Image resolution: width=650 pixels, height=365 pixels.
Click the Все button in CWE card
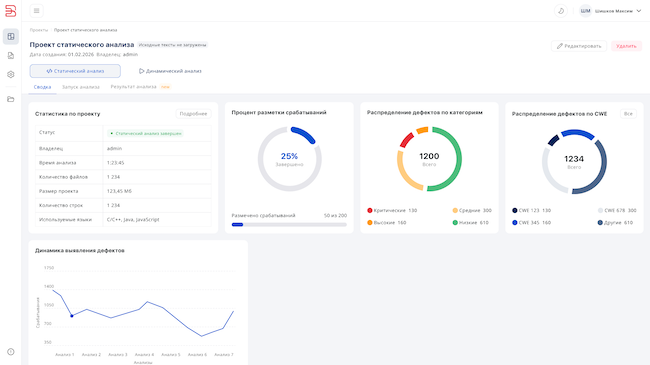[x=628, y=114]
